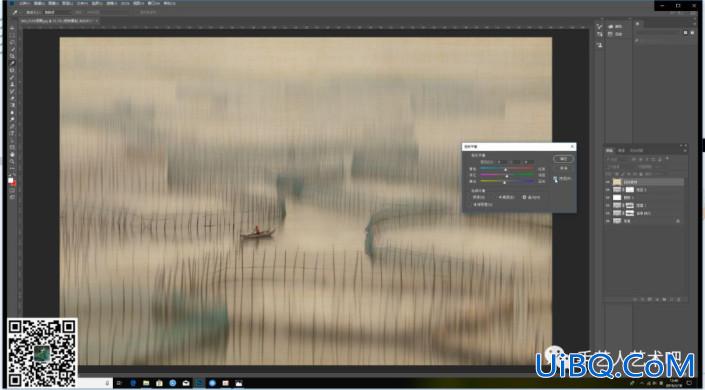
Task: Select the Eyedropper tool in toolbar
Action: click(13, 63)
